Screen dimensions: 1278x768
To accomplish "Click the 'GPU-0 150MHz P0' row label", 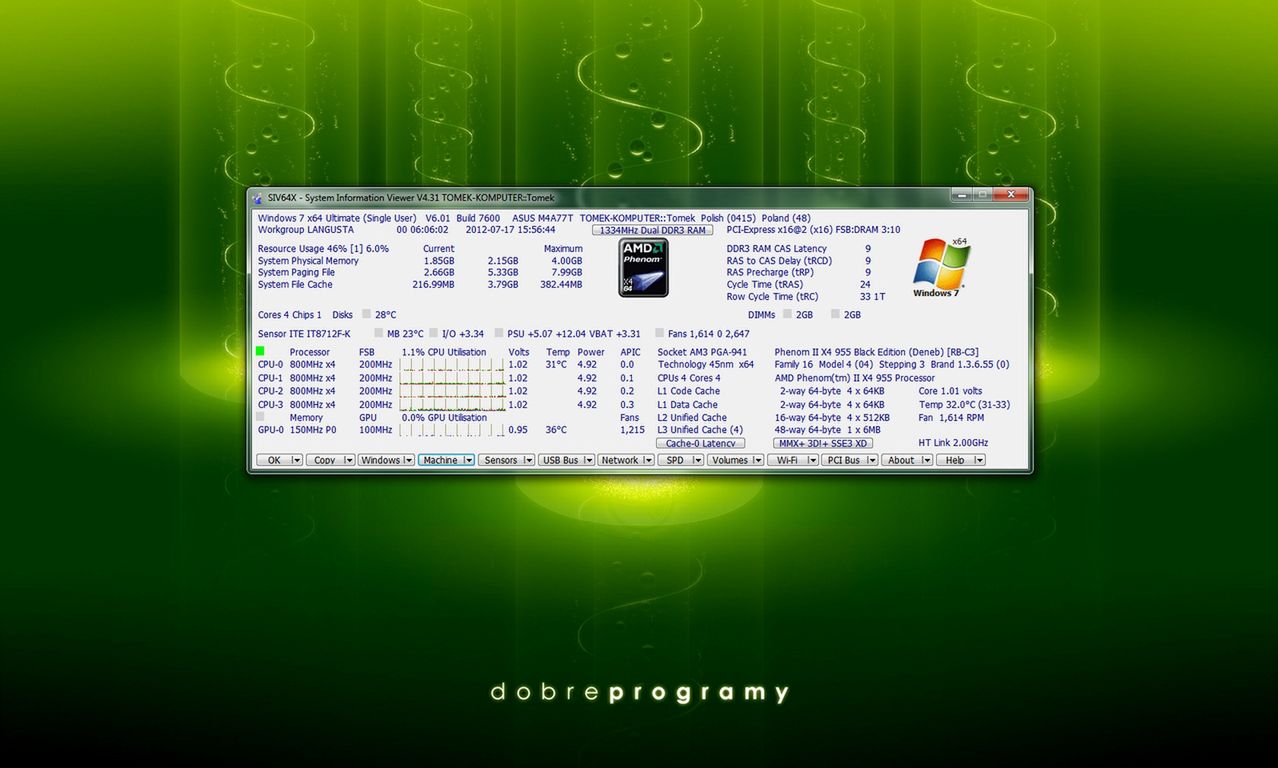I will 297,430.
